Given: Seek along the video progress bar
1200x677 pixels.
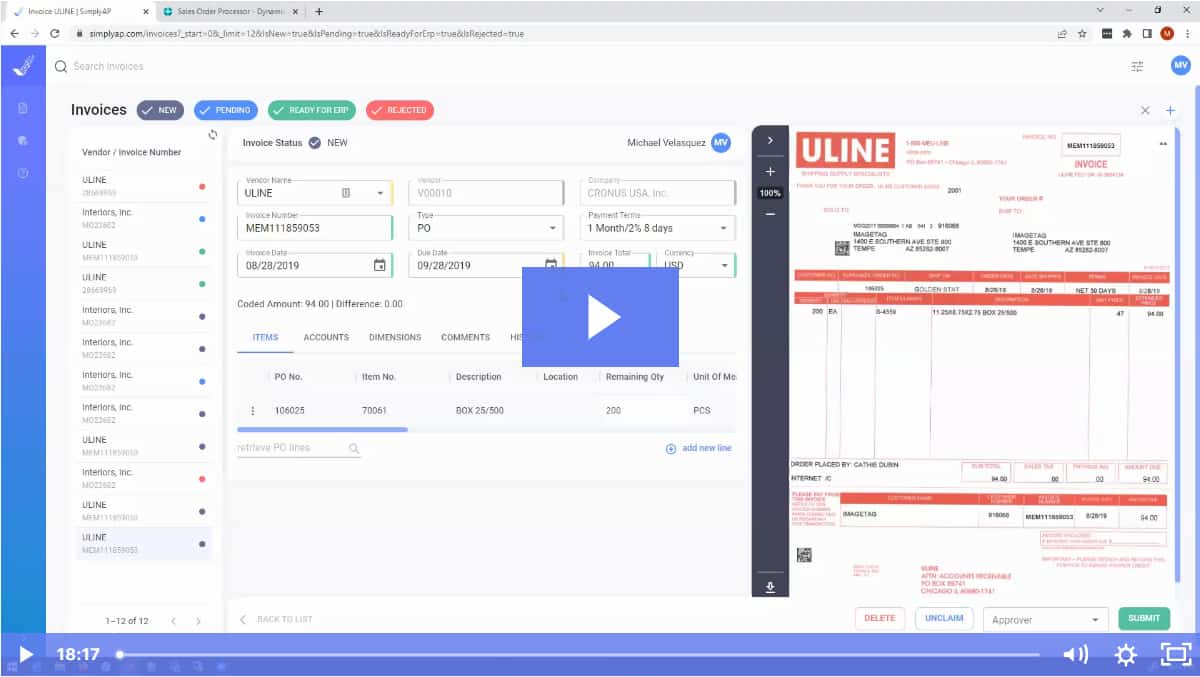Looking at the screenshot, I should [x=579, y=655].
